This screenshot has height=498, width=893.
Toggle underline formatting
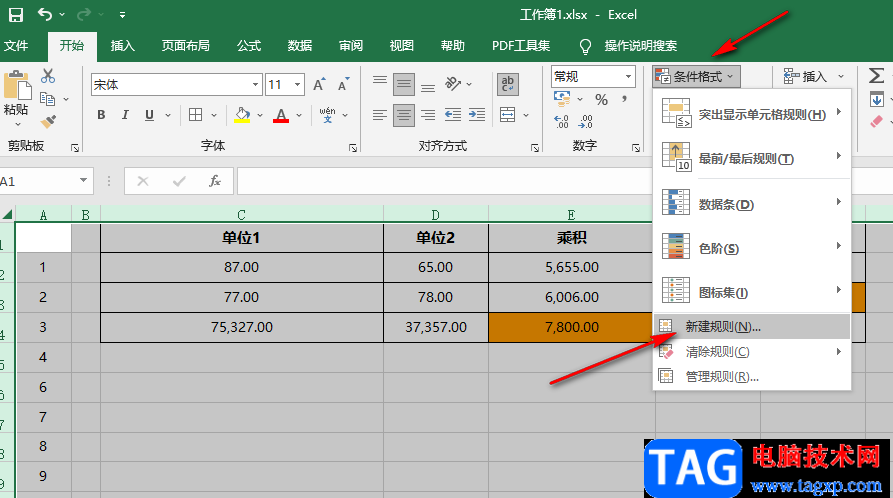tap(149, 115)
